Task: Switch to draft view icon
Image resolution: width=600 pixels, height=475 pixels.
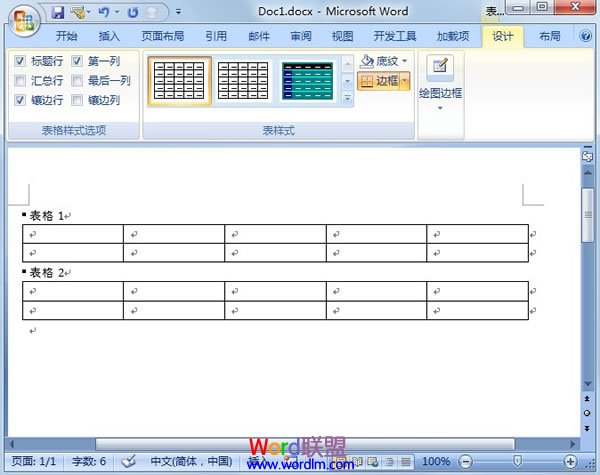Action: point(406,462)
